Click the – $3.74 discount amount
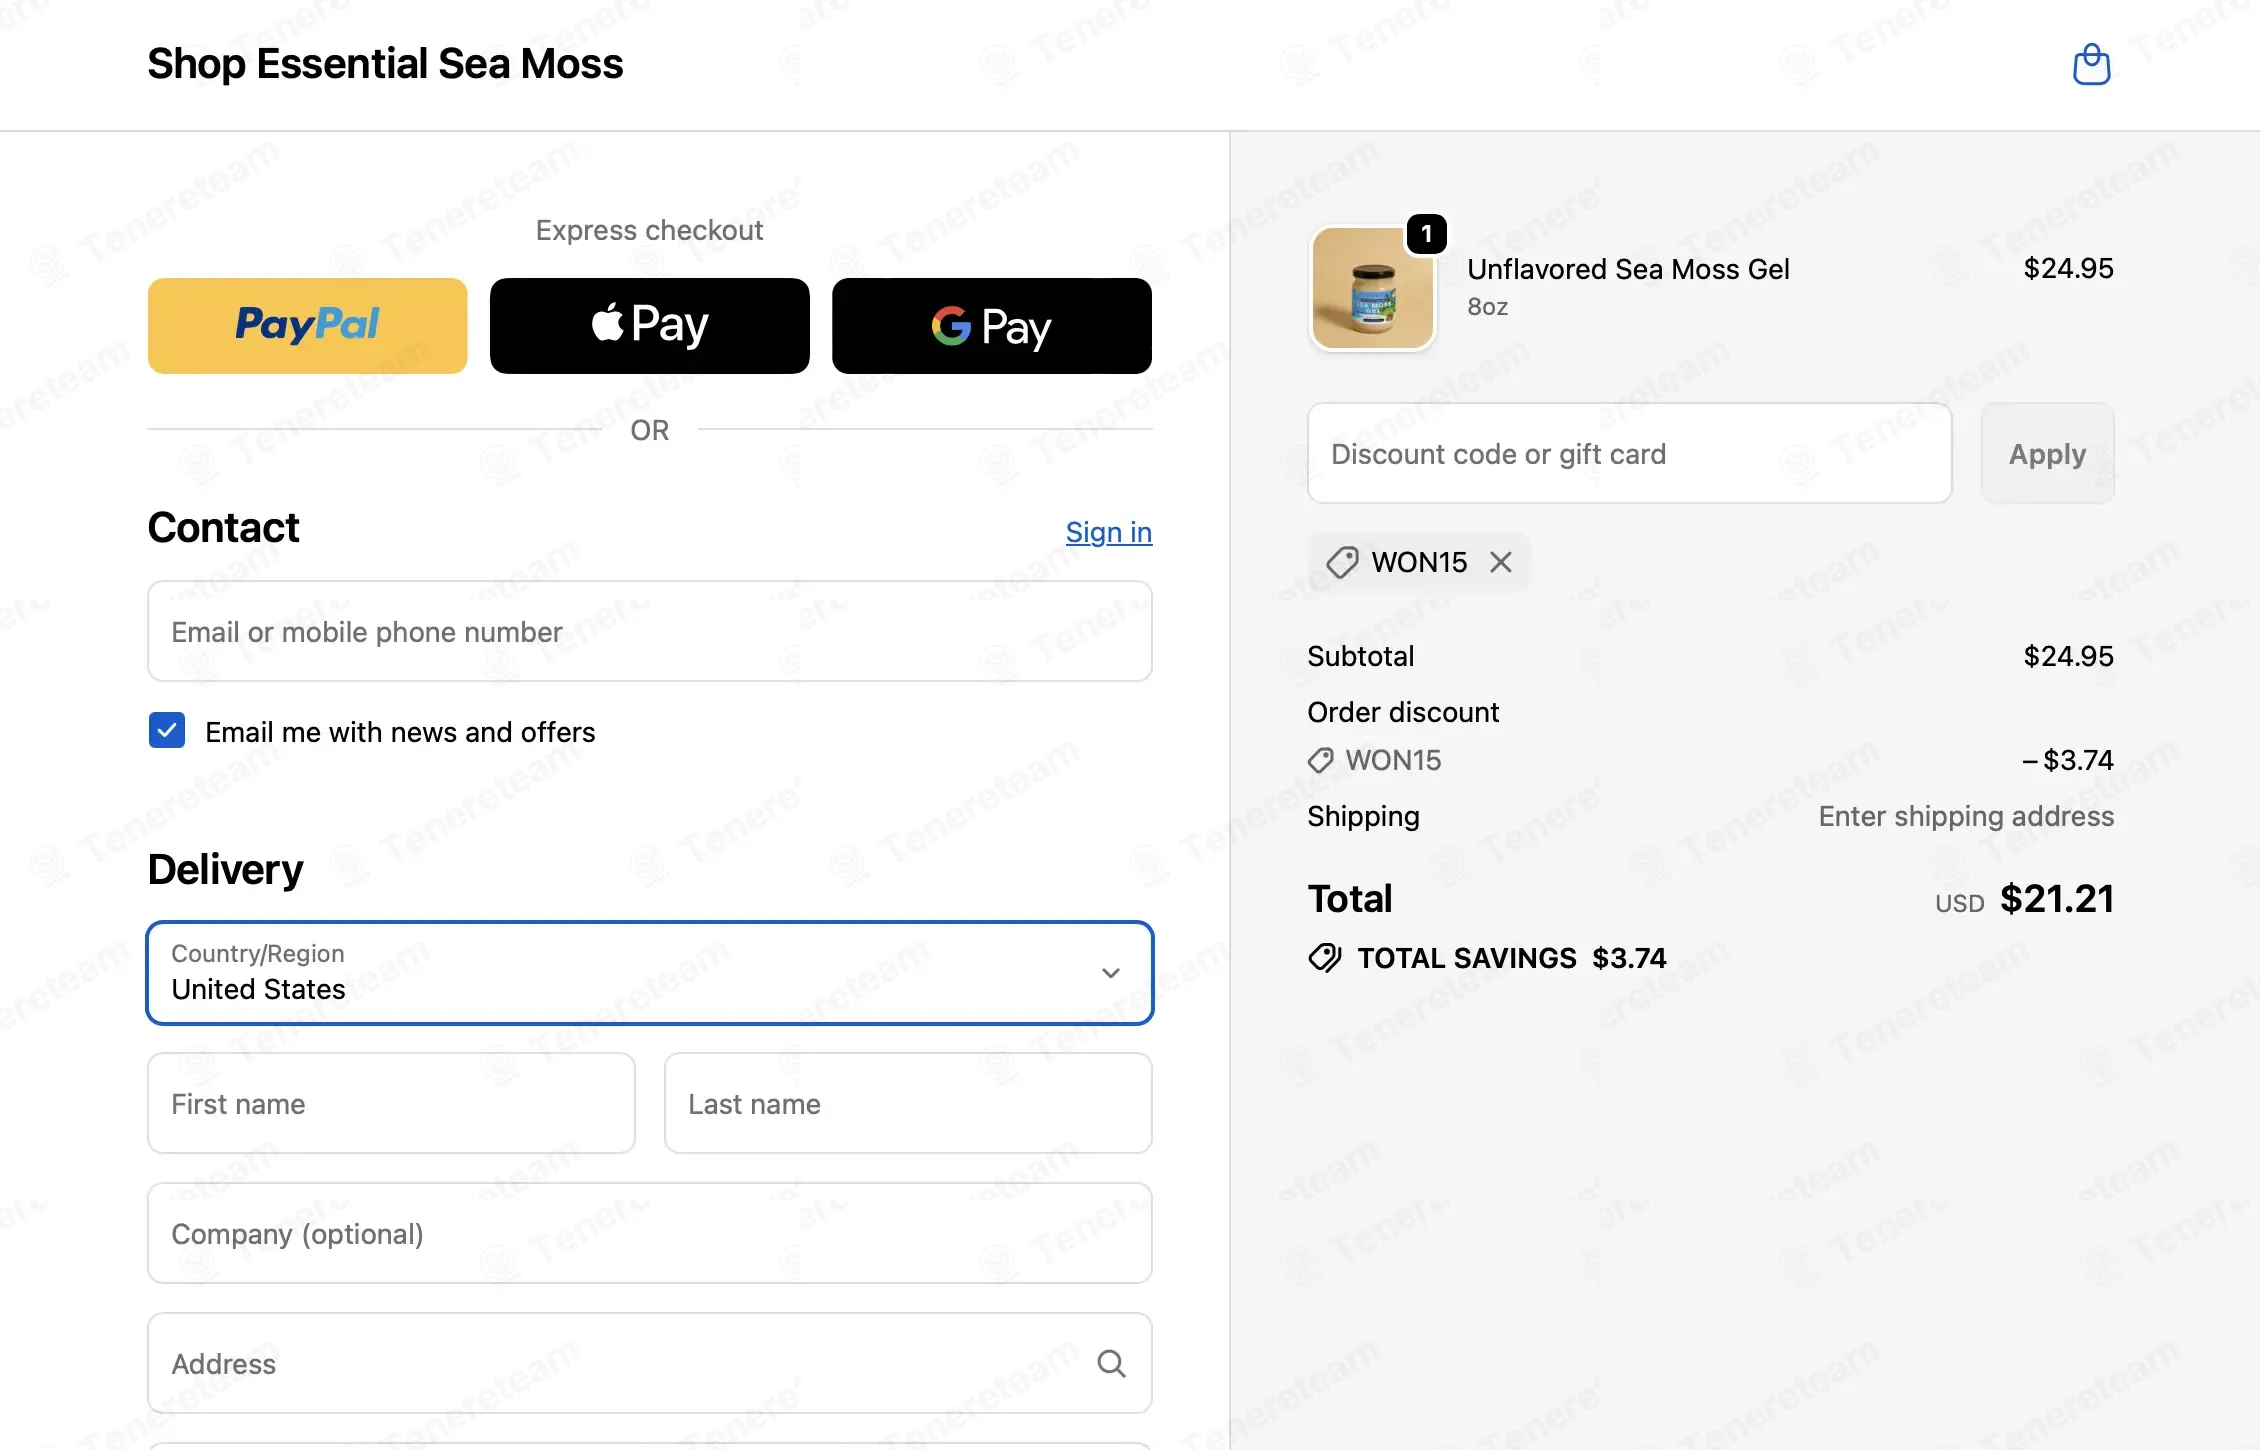The width and height of the screenshot is (2260, 1450). pos(2068,761)
